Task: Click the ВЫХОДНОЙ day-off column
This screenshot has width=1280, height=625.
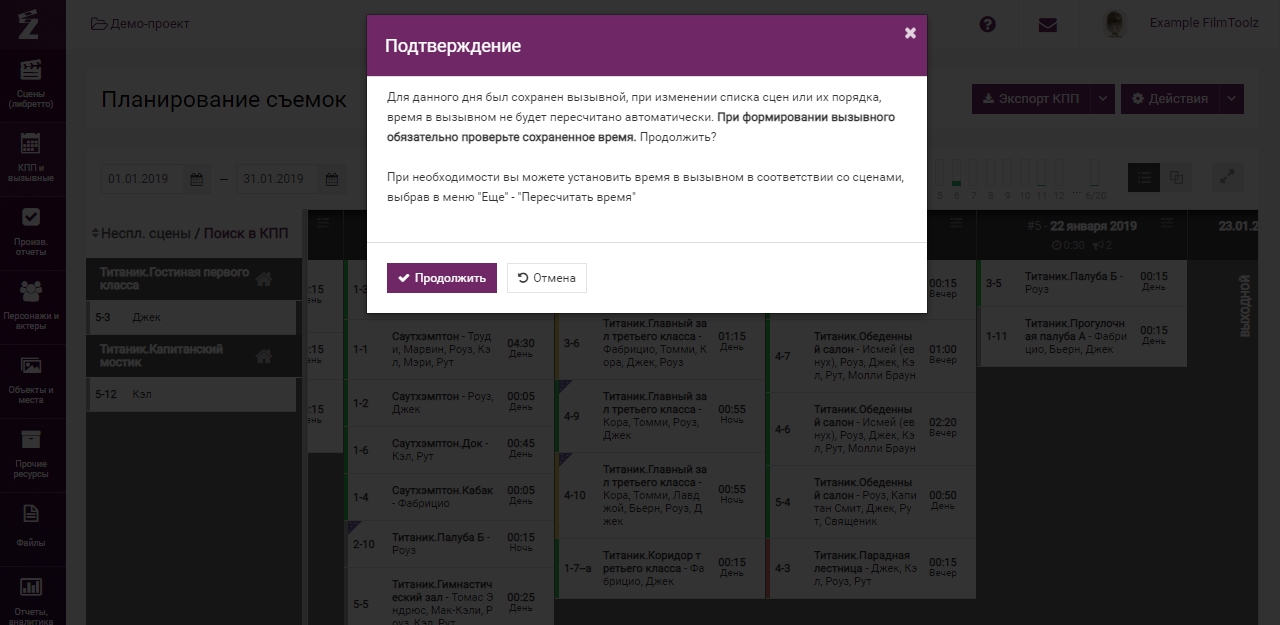Action: tap(1244, 306)
